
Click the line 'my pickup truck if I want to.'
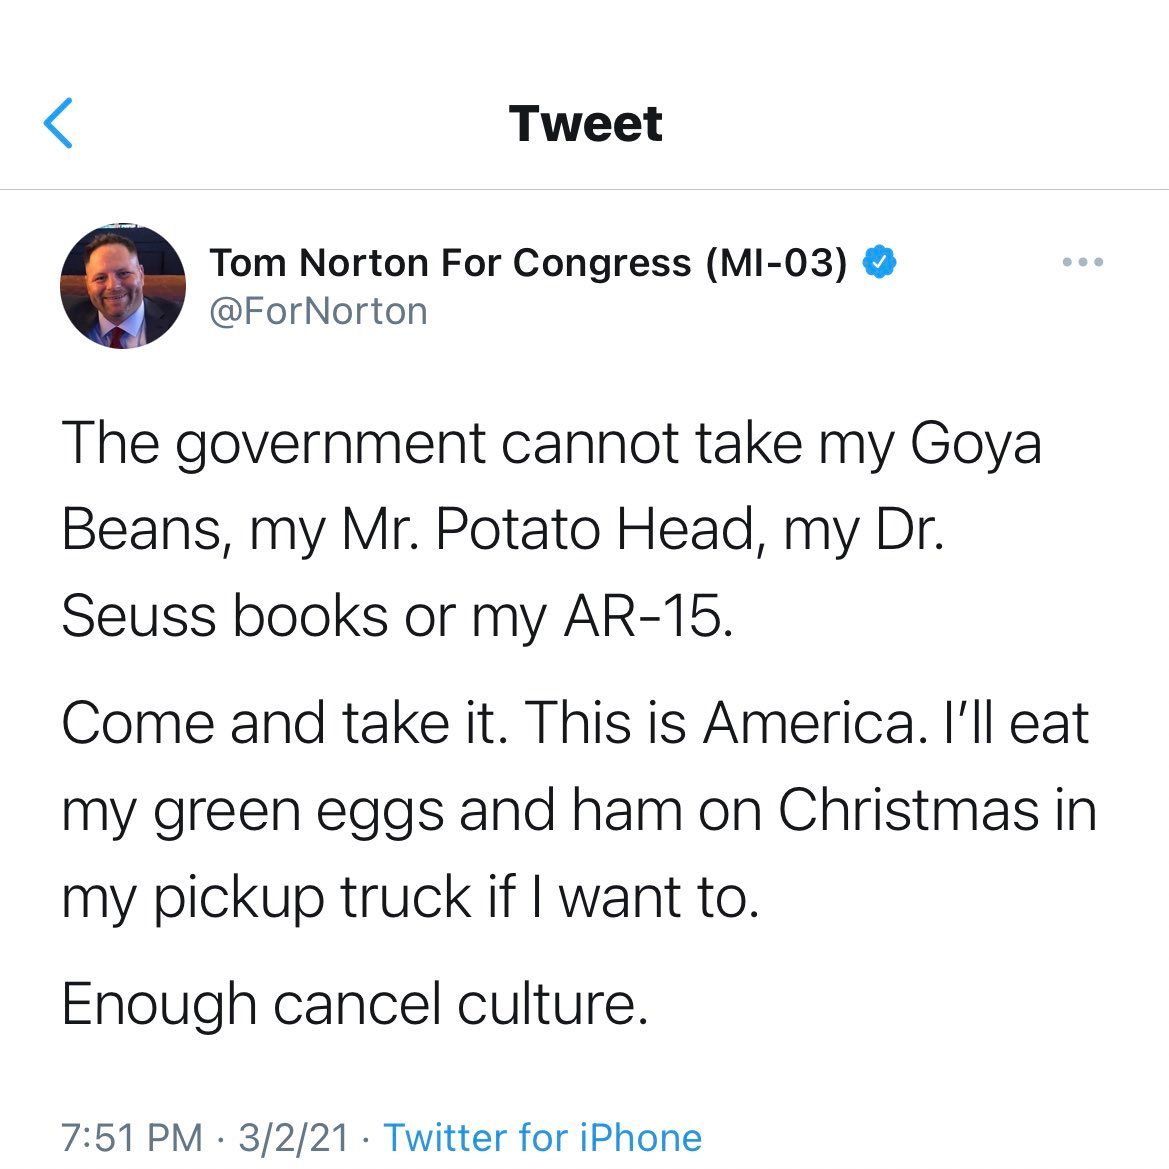tap(410, 898)
